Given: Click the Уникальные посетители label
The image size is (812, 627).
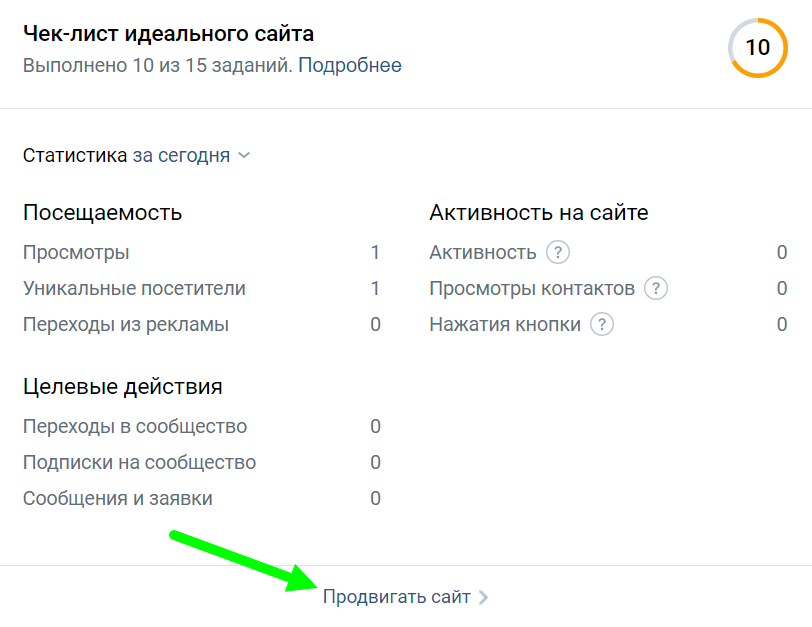Looking at the screenshot, I should [134, 288].
